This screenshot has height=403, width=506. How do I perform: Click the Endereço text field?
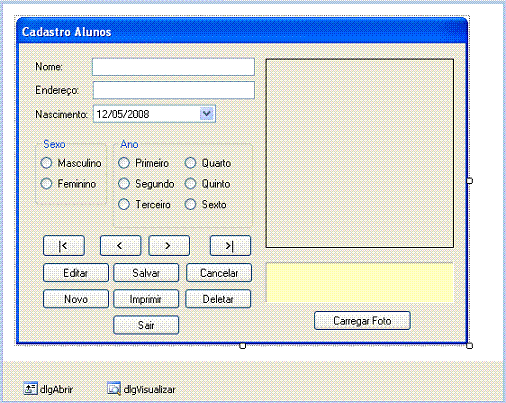coord(174,90)
